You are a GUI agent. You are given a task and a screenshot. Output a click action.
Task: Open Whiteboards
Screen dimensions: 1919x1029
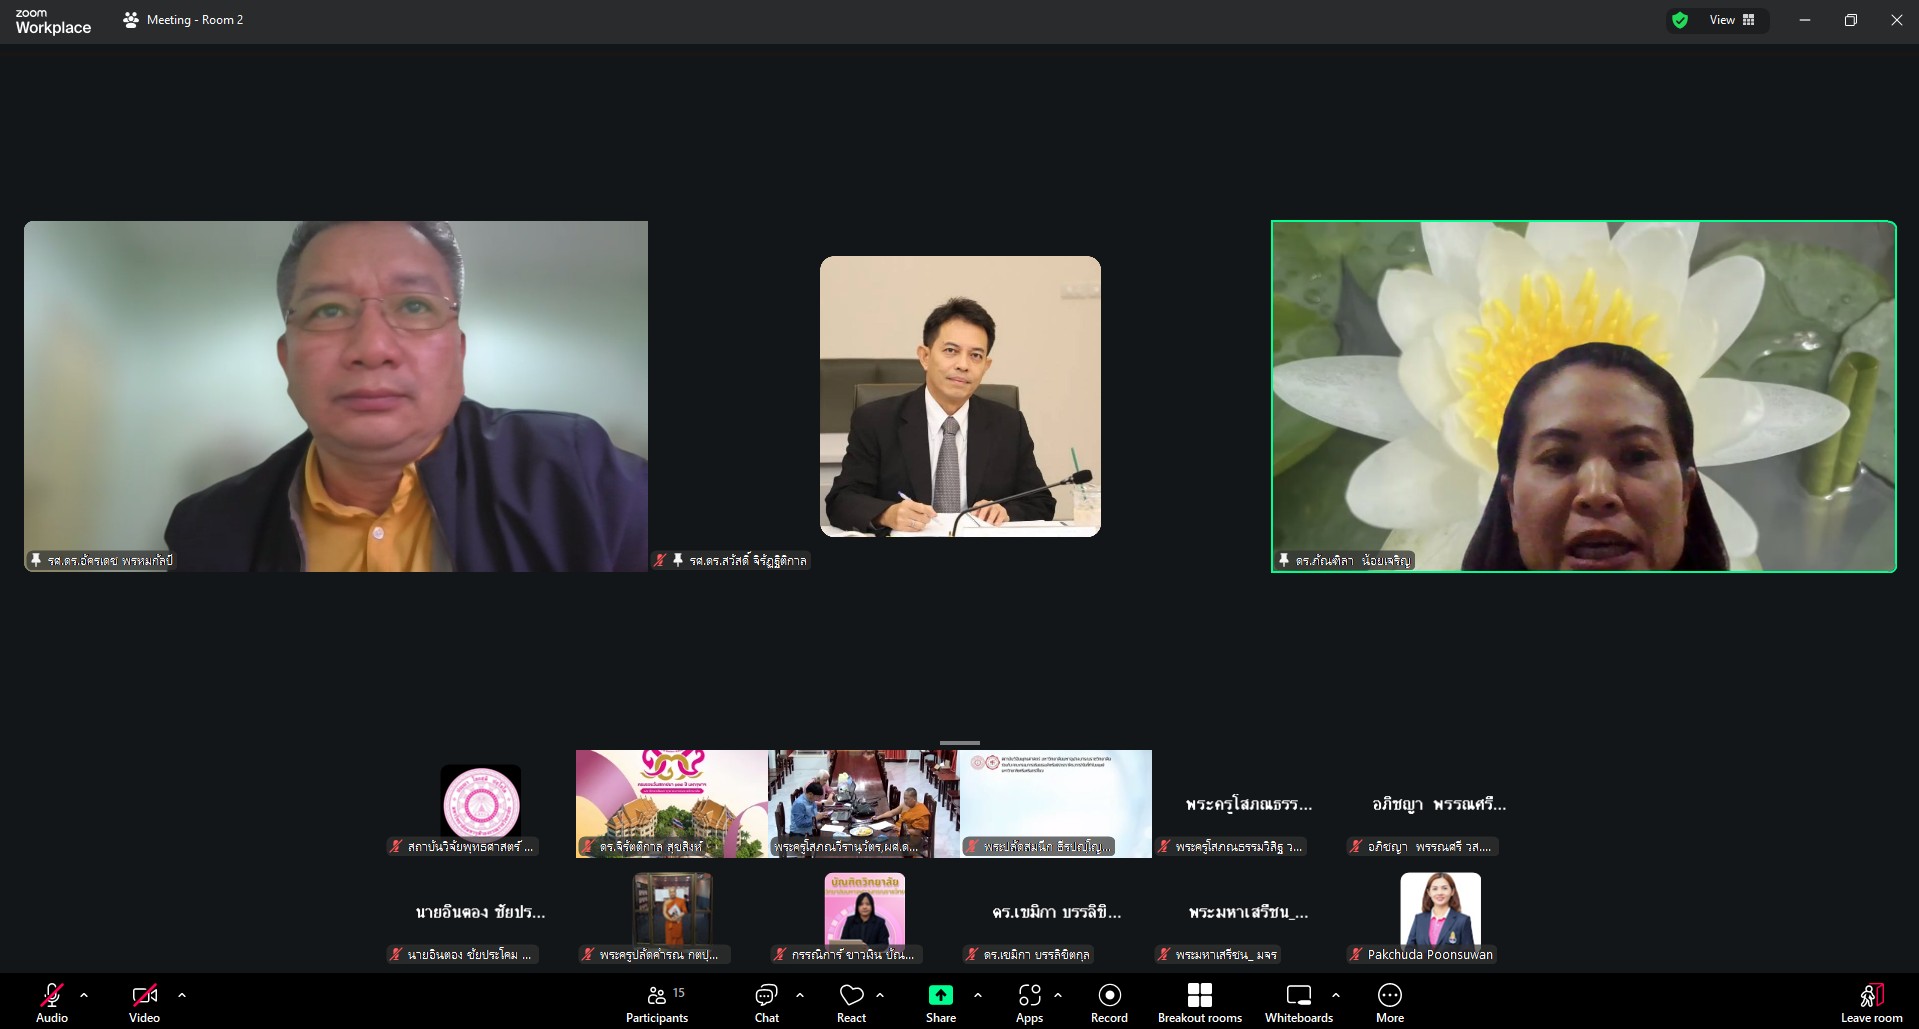(x=1298, y=1002)
